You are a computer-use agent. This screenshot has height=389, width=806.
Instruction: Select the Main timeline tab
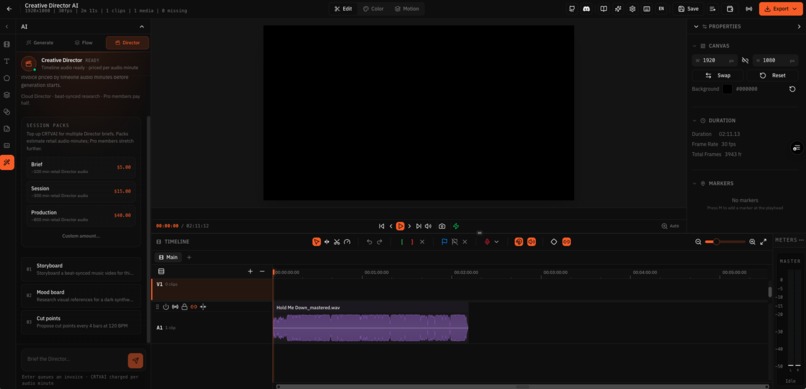pos(168,257)
